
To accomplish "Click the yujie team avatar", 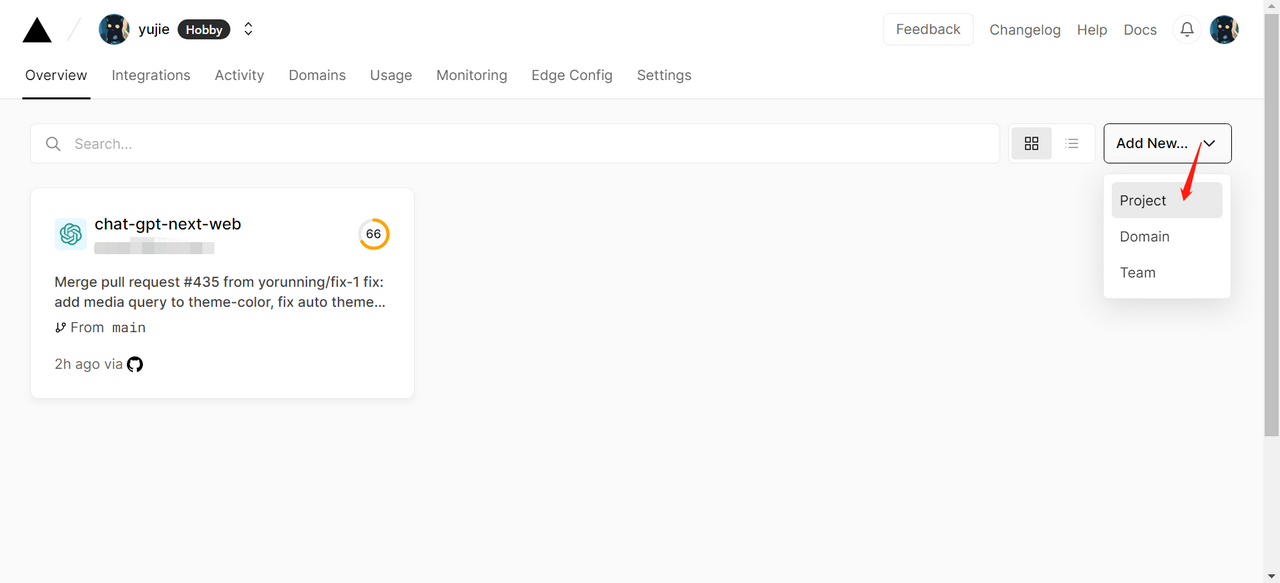I will coord(114,30).
